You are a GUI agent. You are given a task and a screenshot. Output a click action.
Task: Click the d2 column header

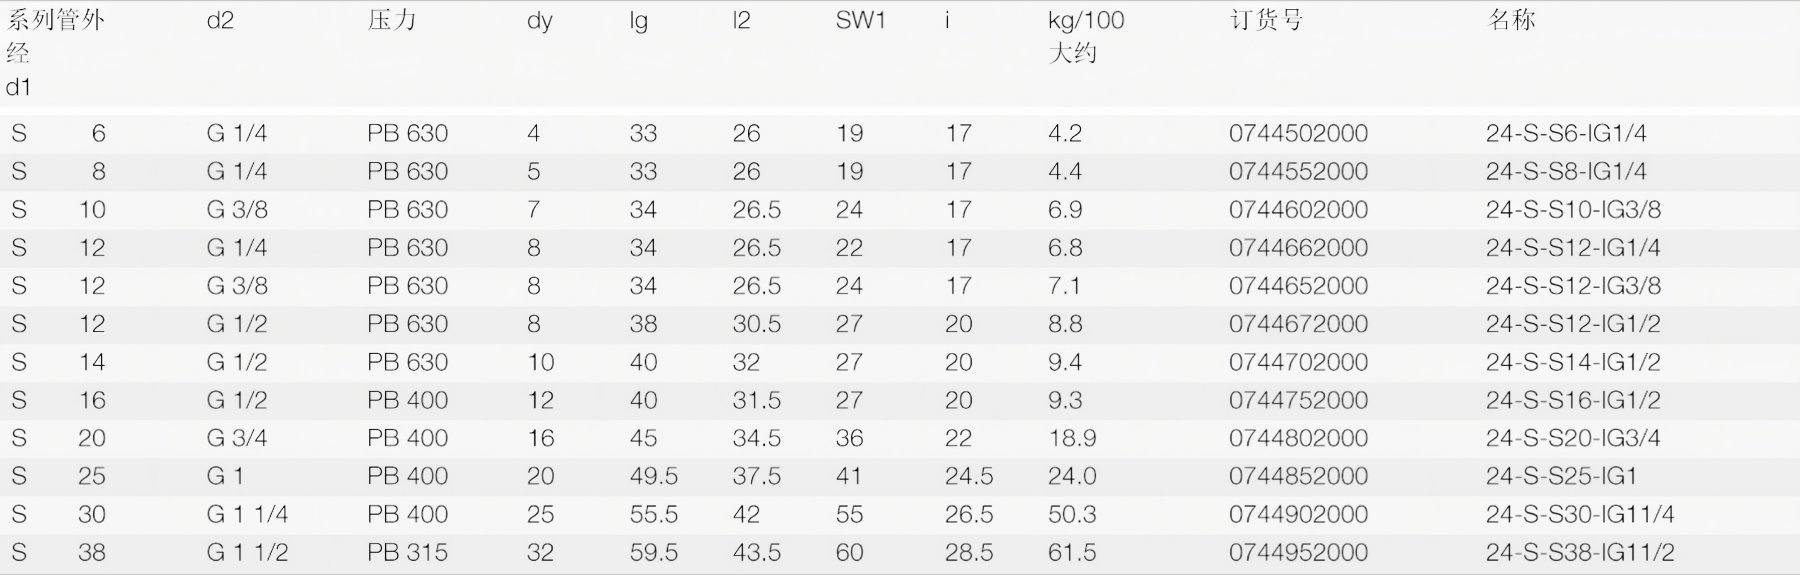pos(220,20)
